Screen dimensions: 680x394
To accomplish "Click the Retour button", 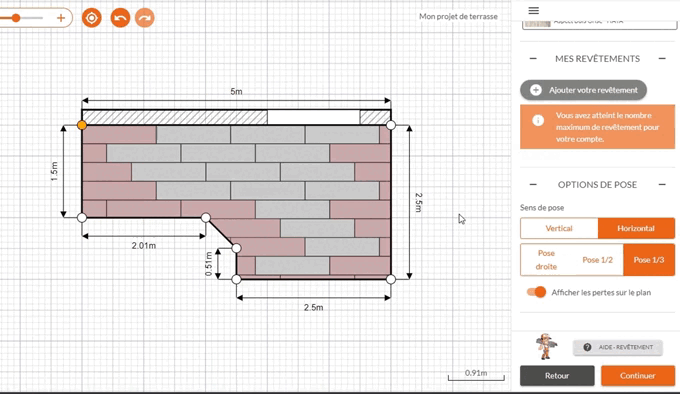I will [x=557, y=375].
